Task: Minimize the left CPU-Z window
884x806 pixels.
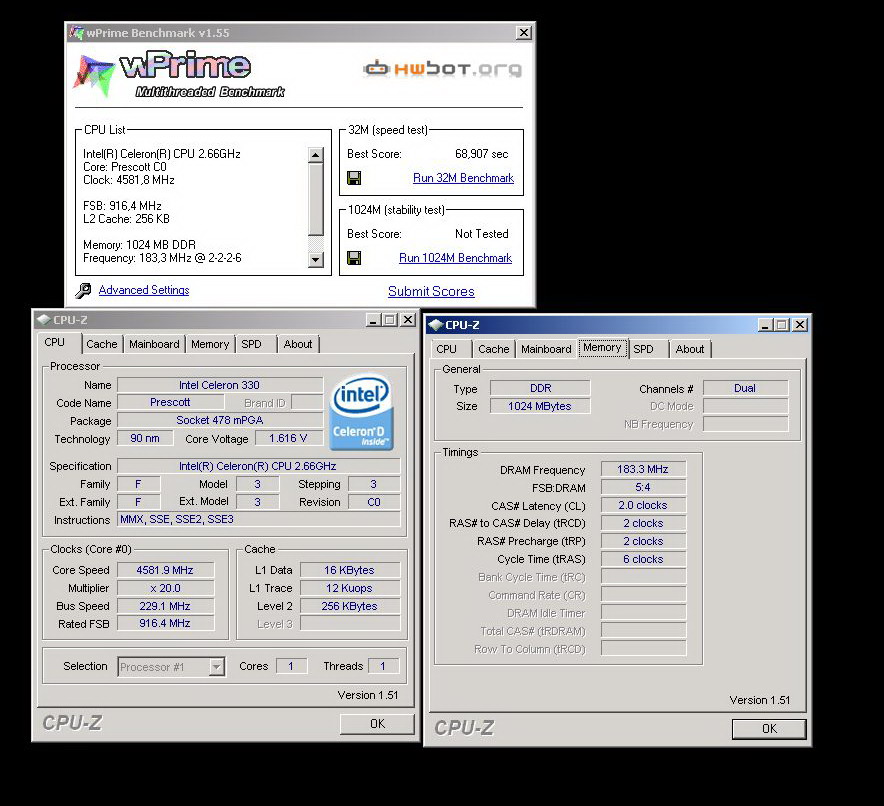Action: coord(373,320)
